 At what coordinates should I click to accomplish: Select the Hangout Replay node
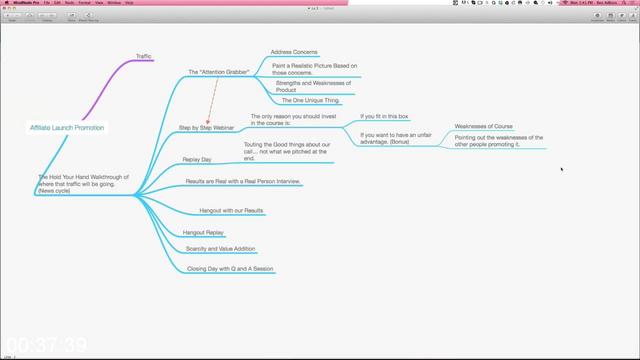(x=203, y=233)
